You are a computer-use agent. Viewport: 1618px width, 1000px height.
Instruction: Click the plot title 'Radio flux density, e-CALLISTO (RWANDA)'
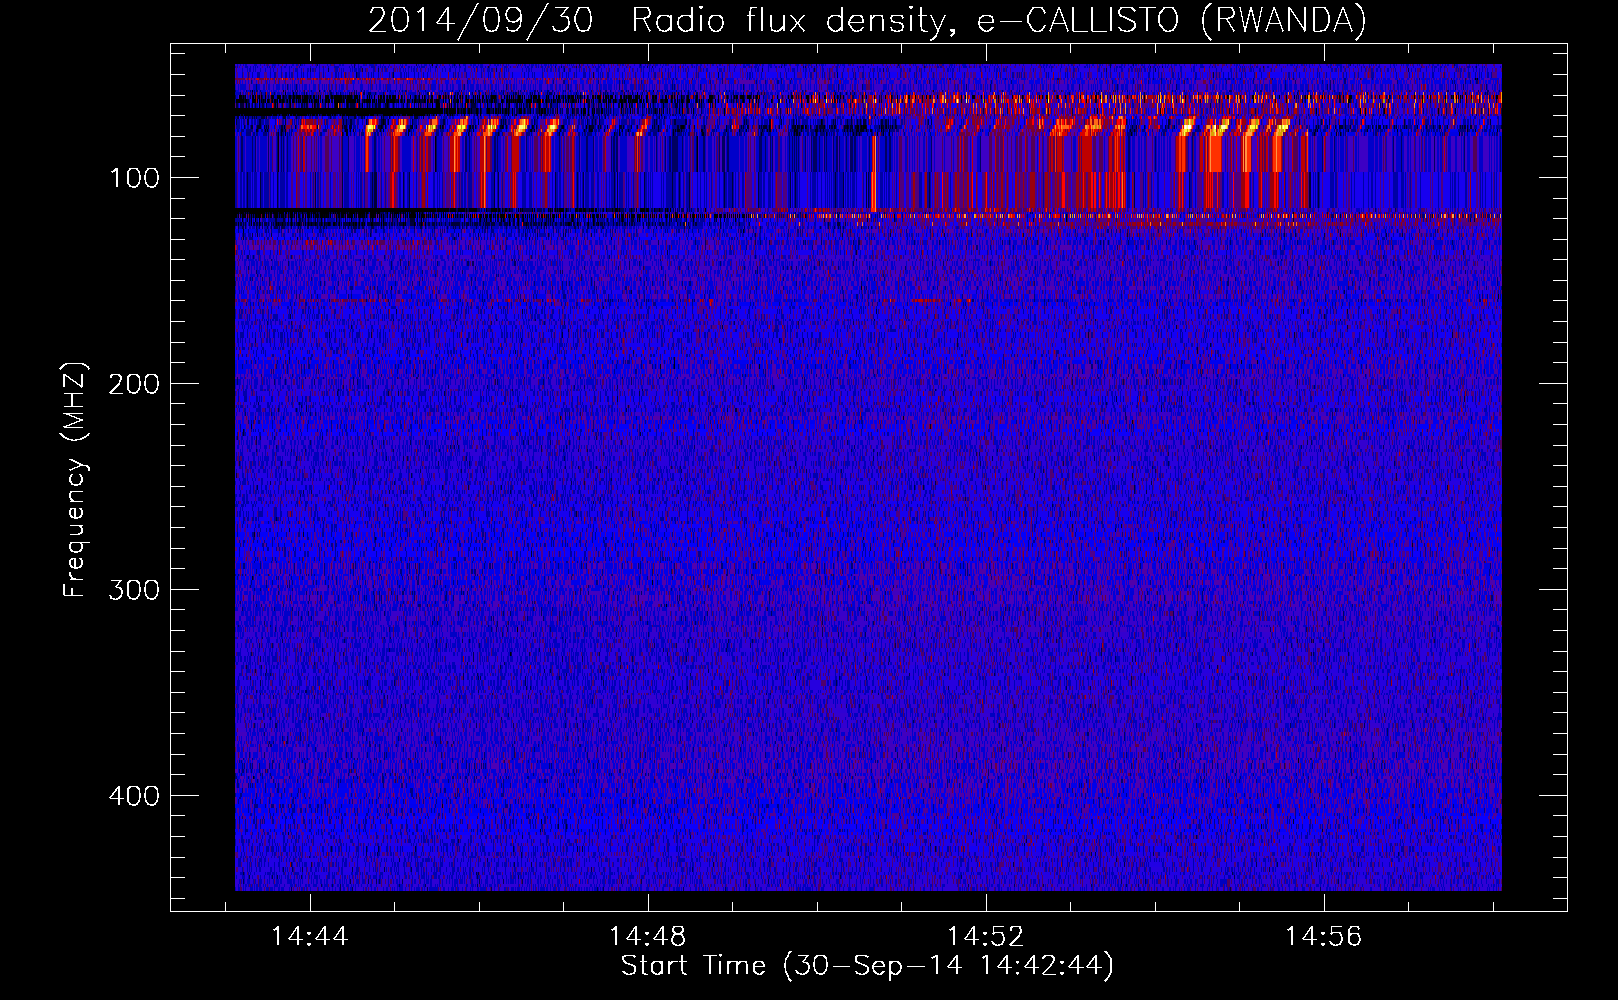999,21
